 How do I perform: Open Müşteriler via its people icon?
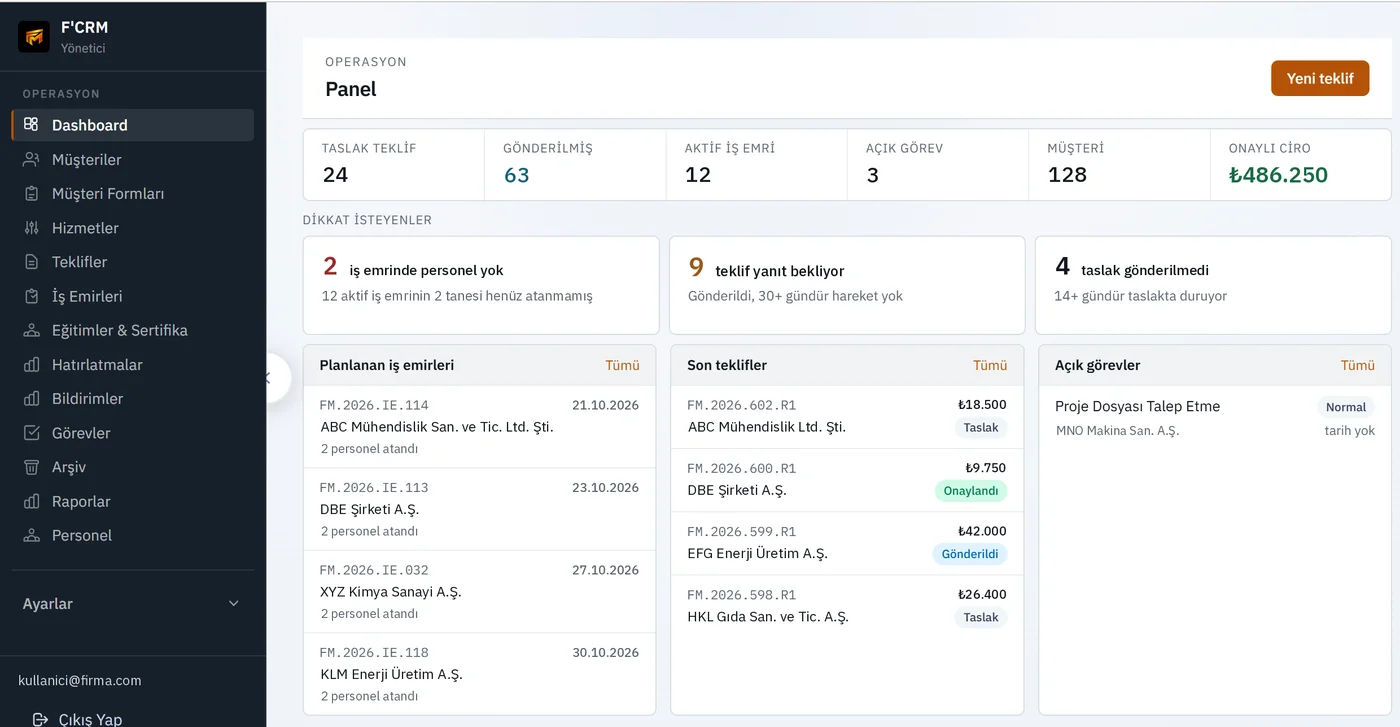pos(32,159)
